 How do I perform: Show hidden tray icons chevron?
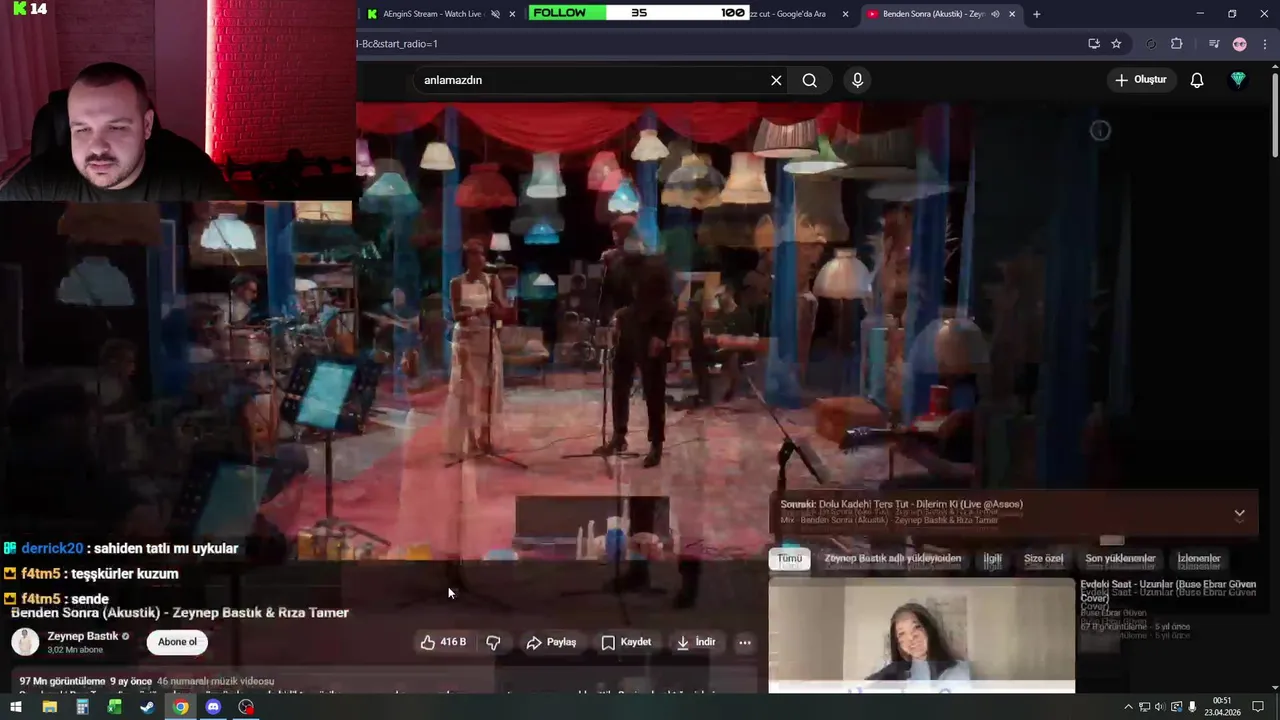pos(1128,707)
